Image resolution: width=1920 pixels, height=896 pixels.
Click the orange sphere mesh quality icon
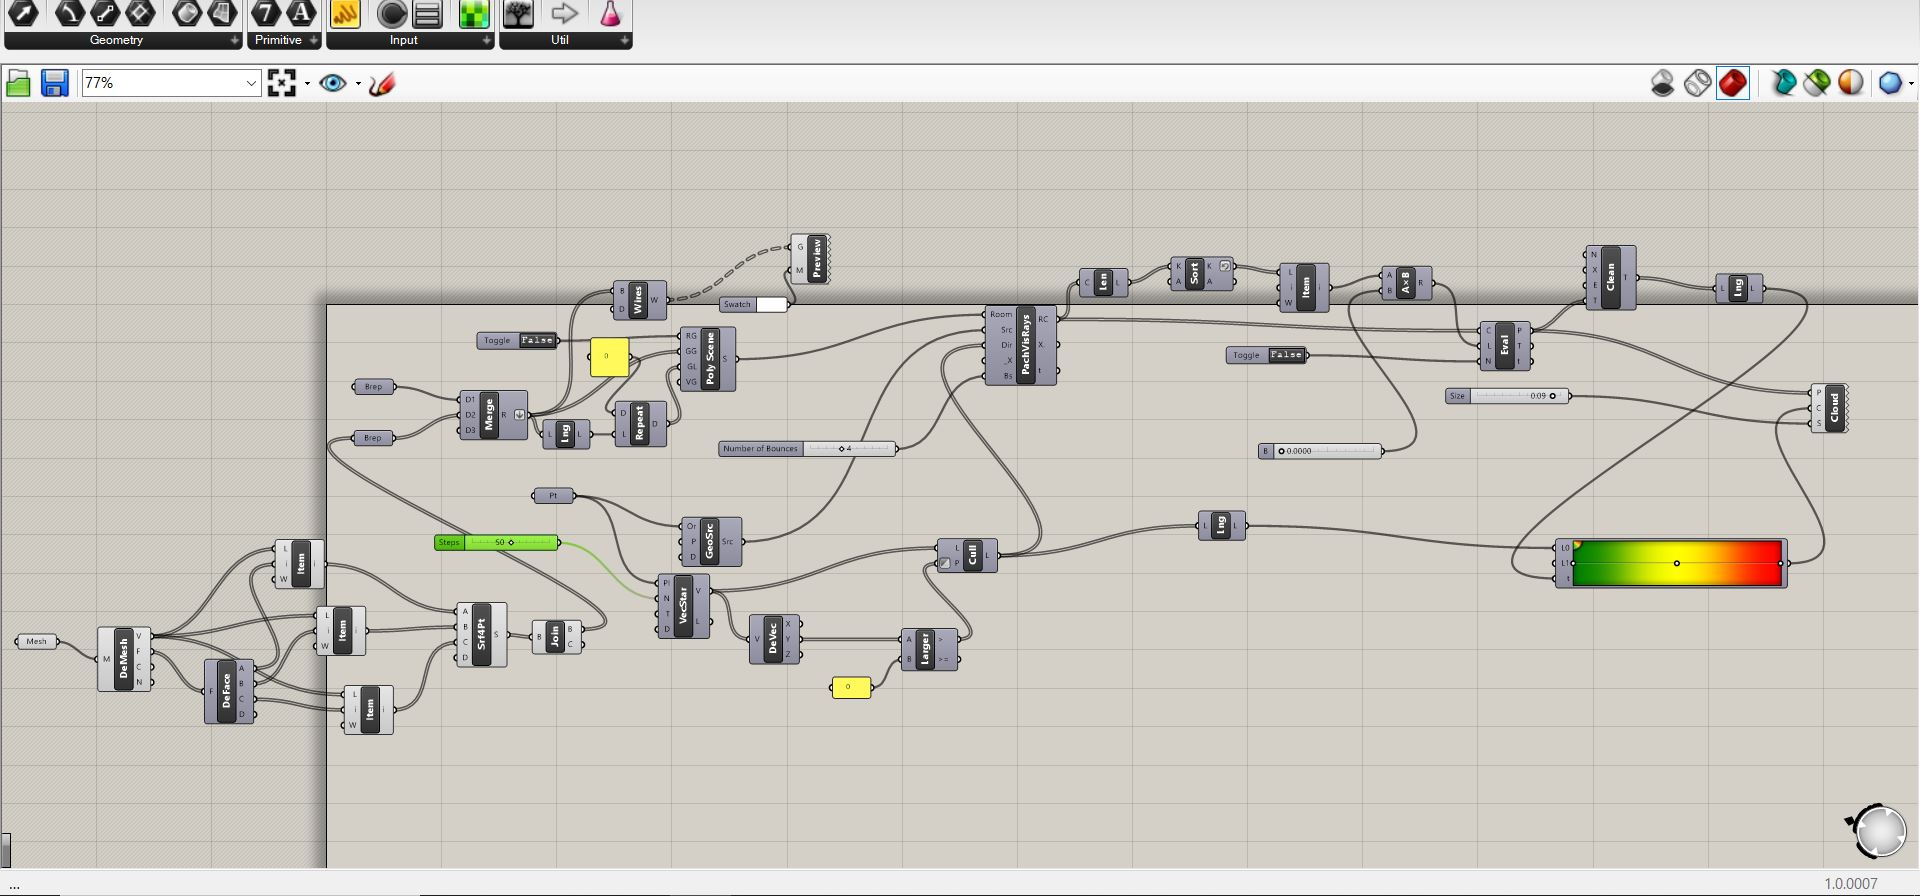(1851, 83)
